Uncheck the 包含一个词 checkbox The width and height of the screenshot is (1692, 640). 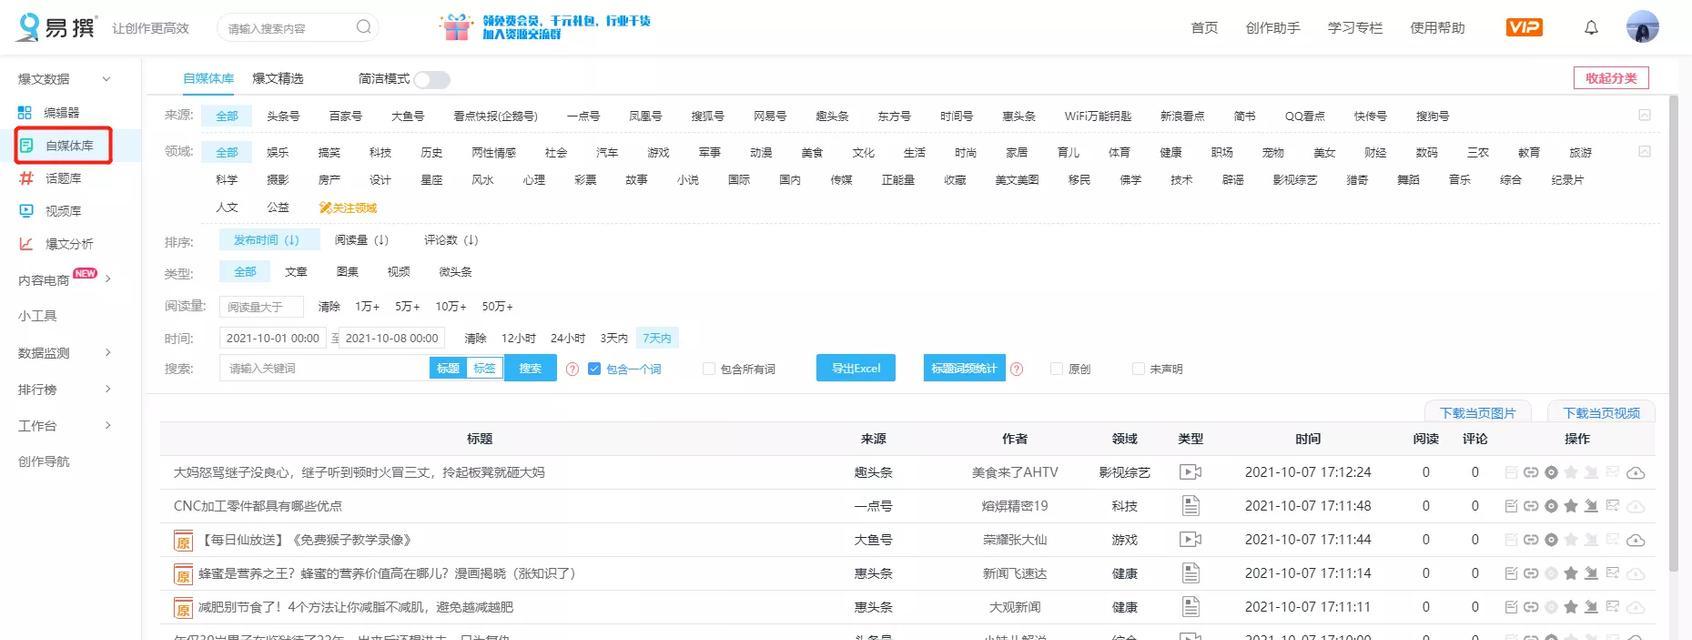(594, 369)
